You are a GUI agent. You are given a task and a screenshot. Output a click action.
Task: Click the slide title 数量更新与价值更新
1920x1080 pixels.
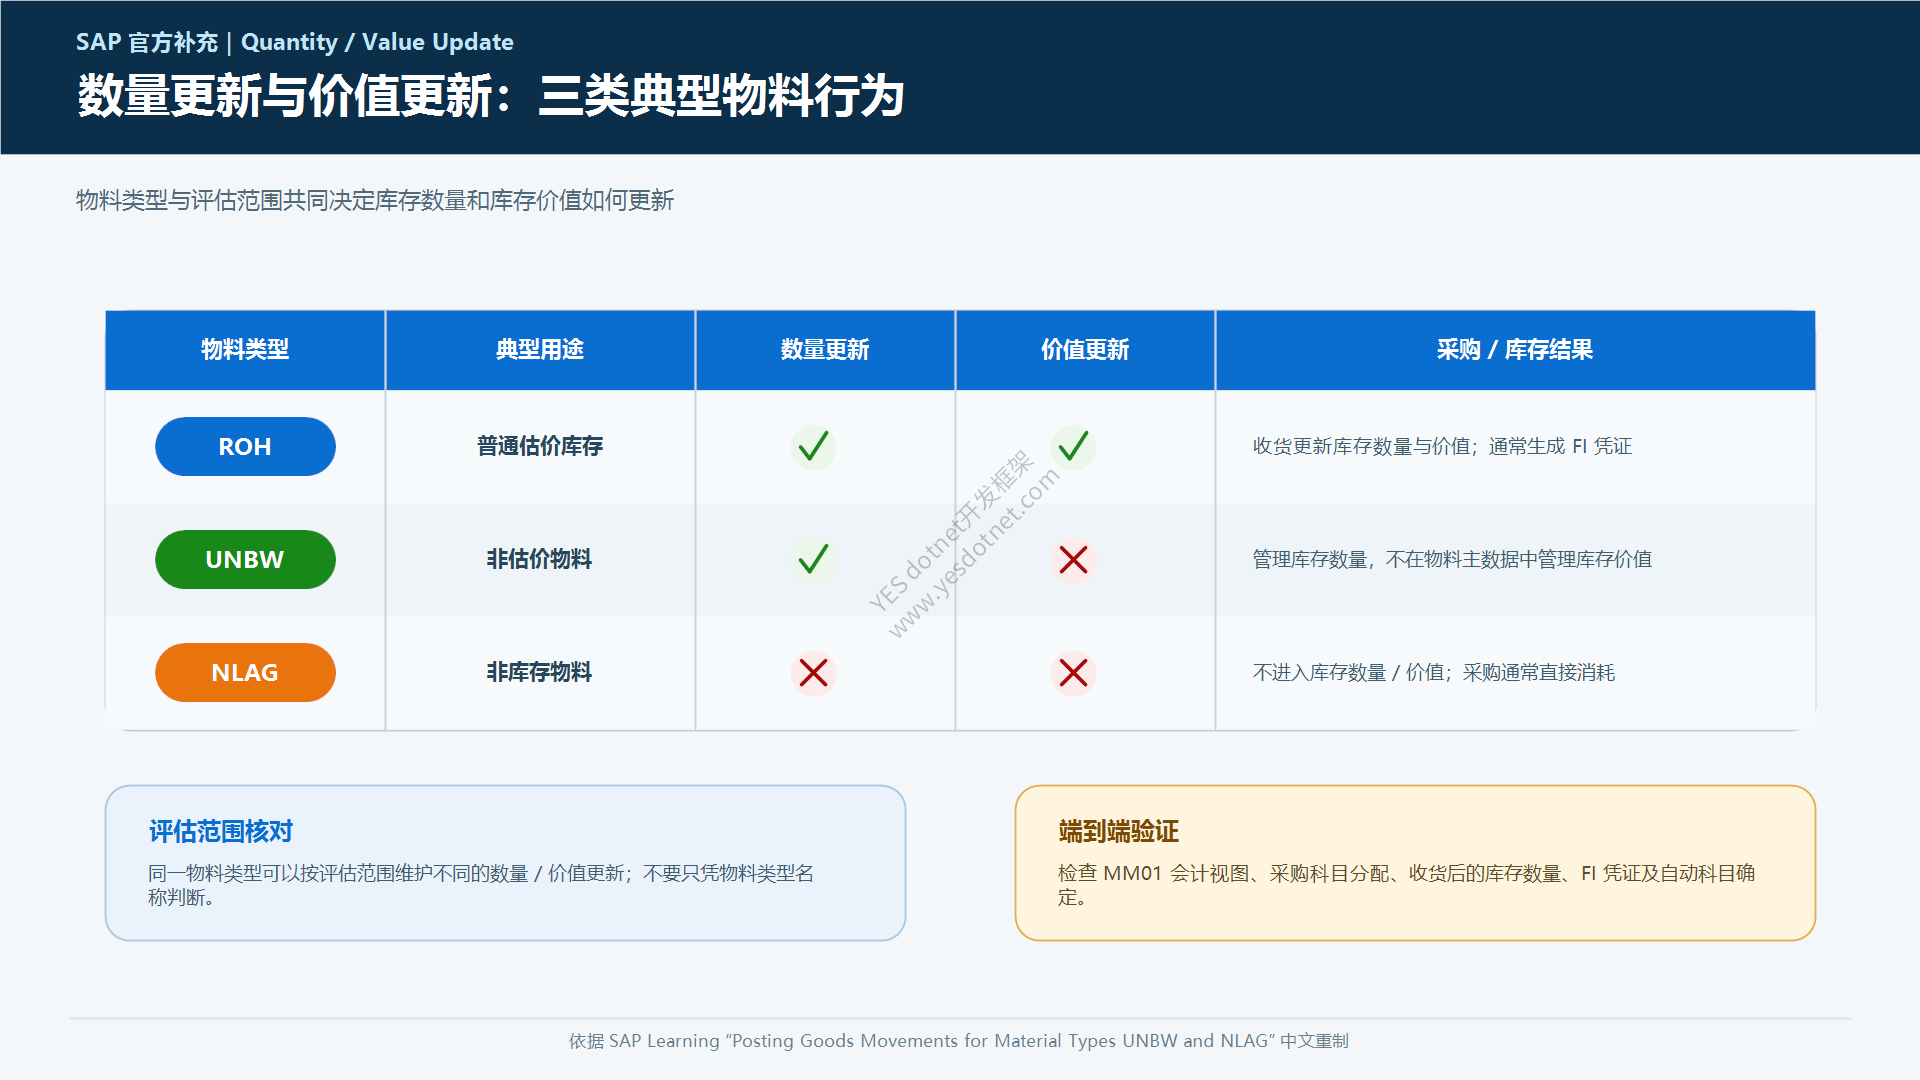tap(491, 96)
